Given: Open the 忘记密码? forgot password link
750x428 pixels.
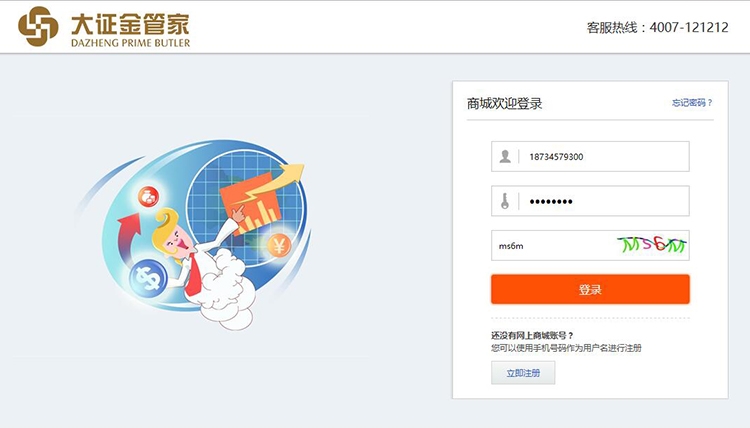Looking at the screenshot, I should (x=692, y=102).
